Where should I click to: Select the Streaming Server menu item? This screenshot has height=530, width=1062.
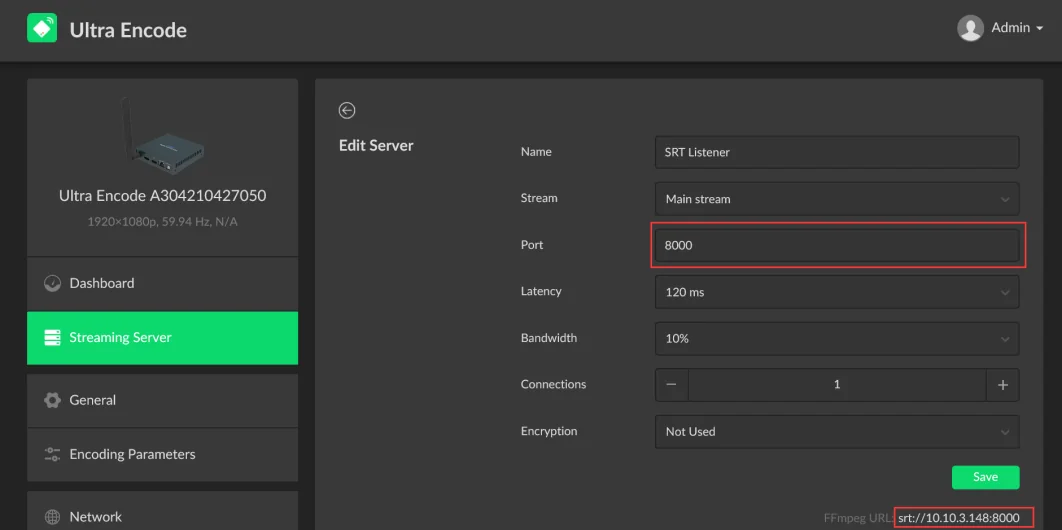tap(163, 338)
